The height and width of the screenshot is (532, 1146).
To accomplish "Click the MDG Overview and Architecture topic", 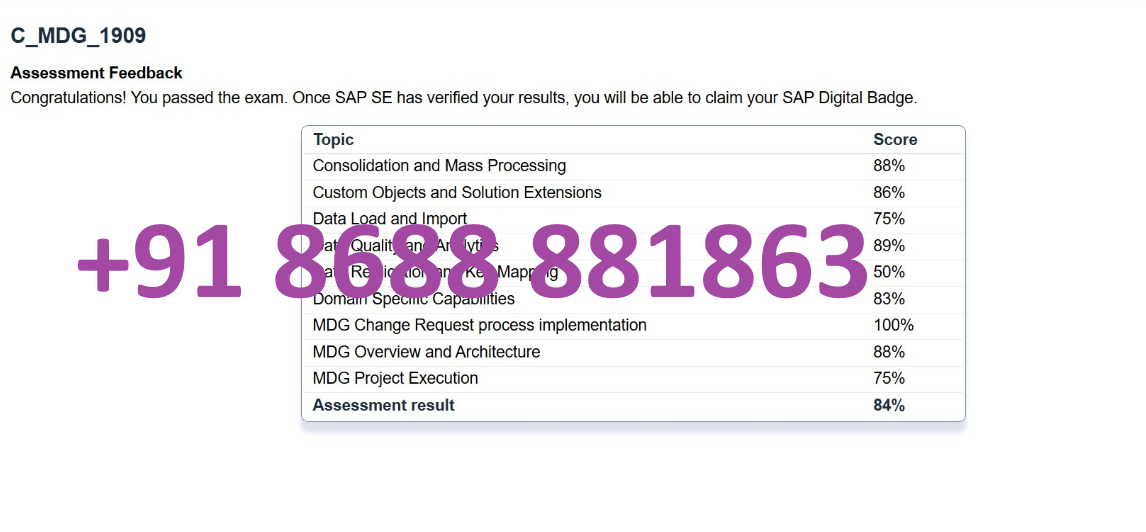I will 426,352.
